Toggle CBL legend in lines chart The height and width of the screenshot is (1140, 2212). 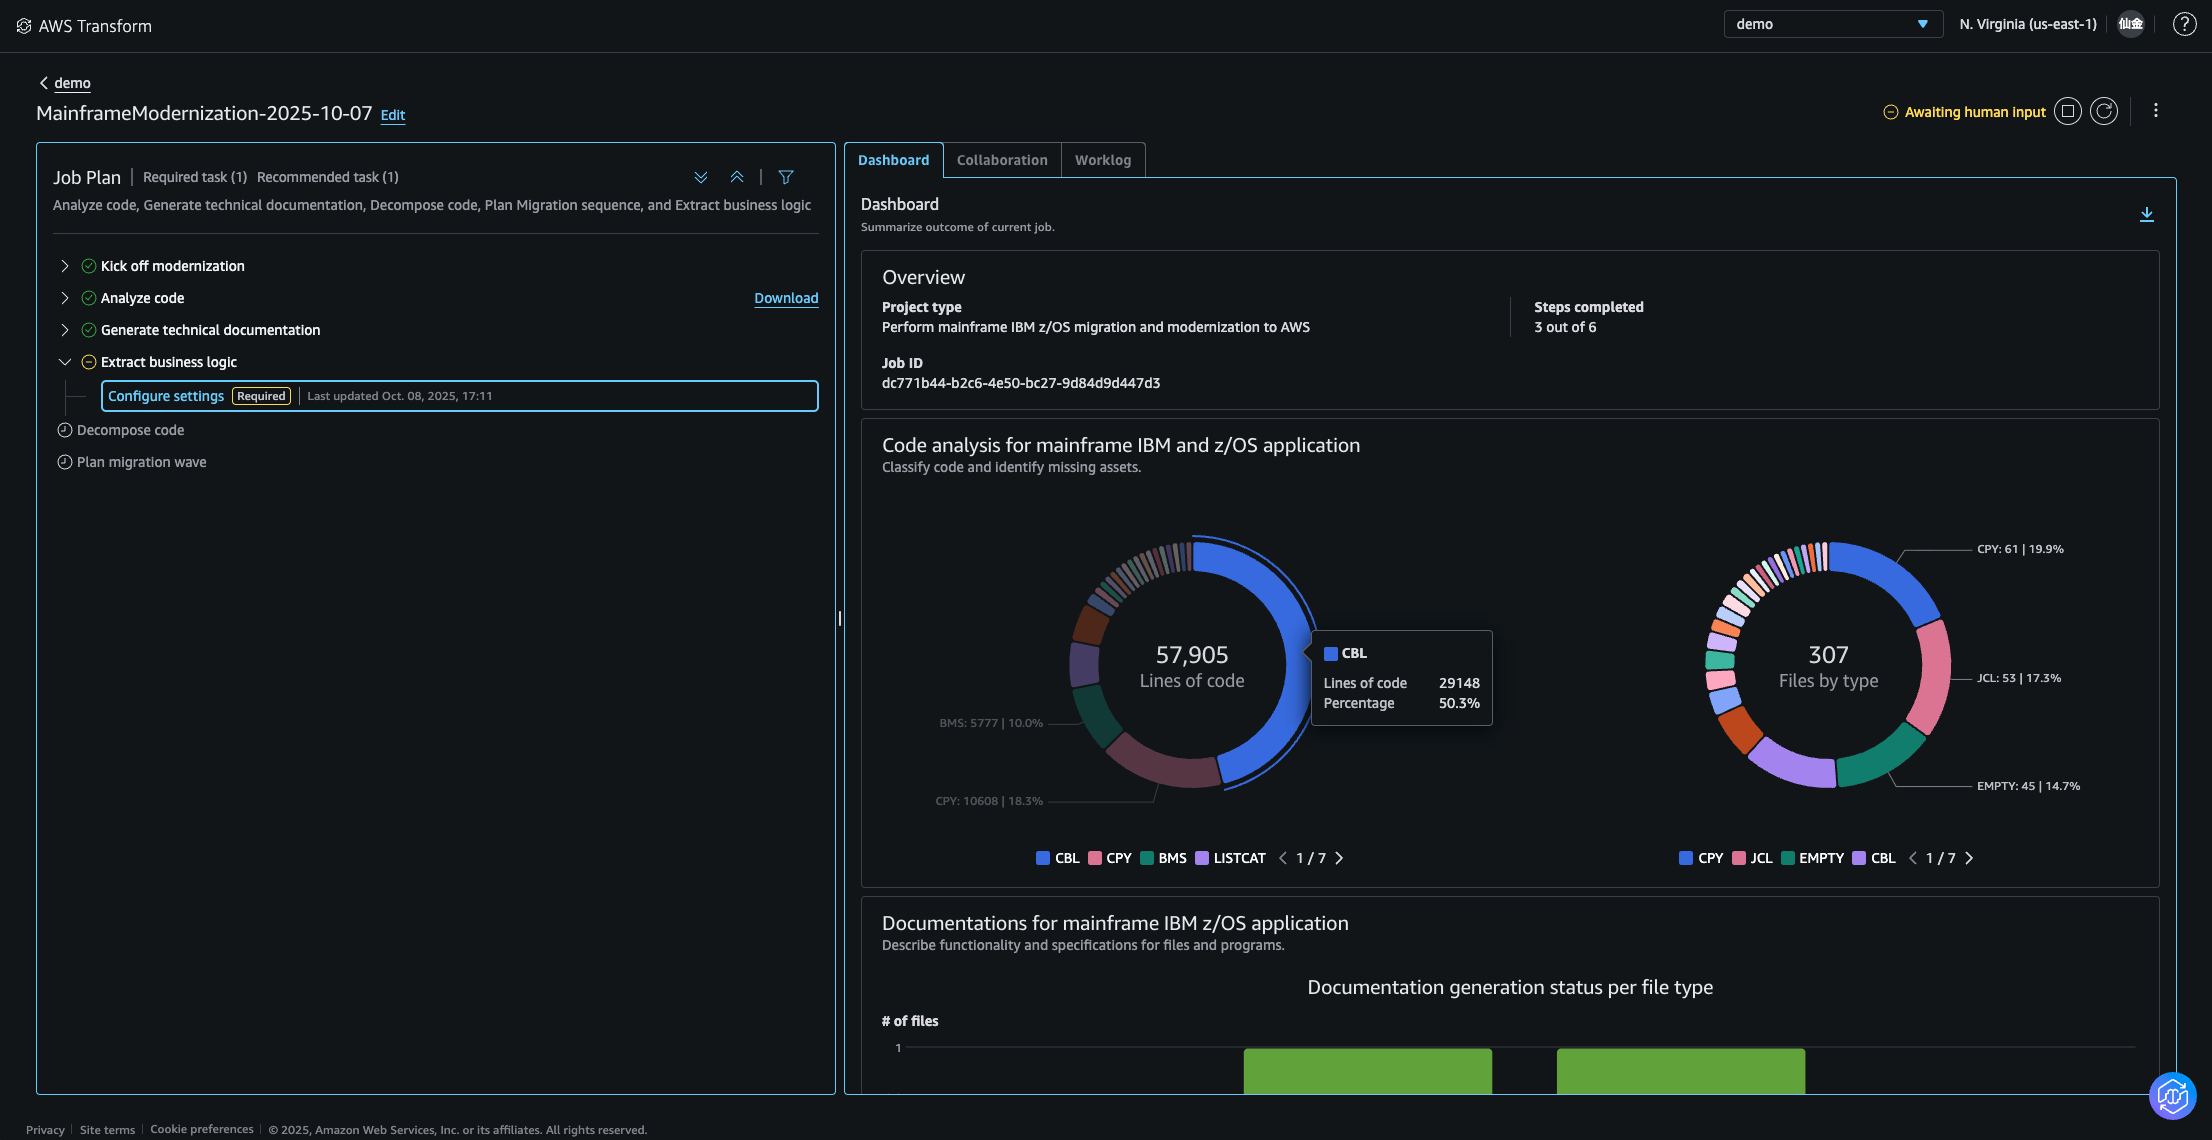coord(1058,858)
